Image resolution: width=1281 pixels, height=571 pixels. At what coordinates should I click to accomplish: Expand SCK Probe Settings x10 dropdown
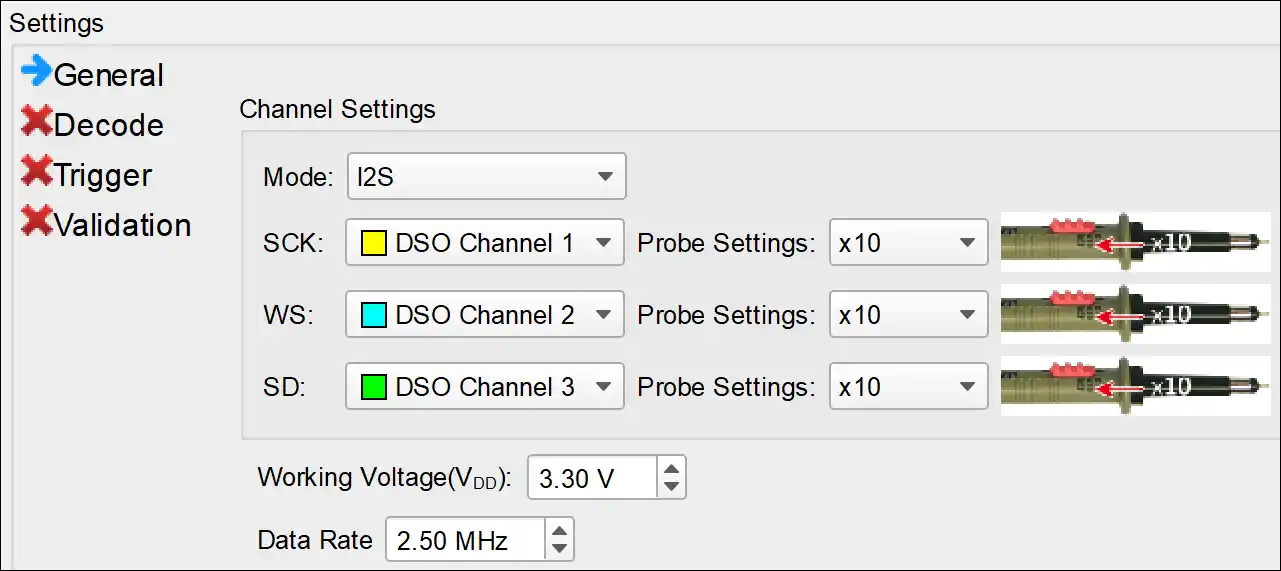tap(908, 243)
